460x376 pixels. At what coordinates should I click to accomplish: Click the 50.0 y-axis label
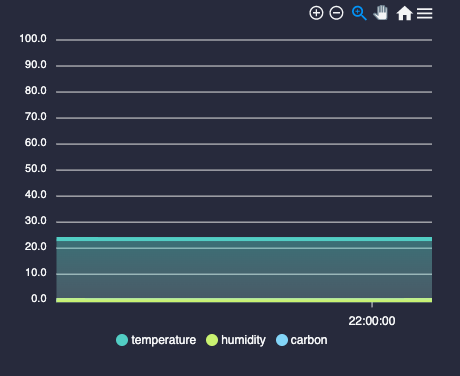(x=36, y=169)
